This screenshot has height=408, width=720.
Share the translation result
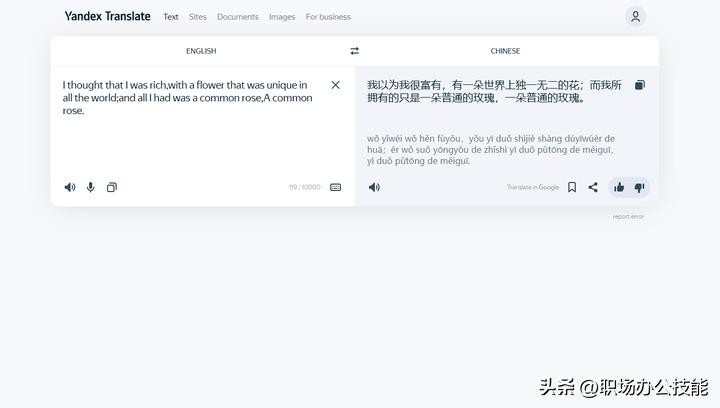click(593, 187)
